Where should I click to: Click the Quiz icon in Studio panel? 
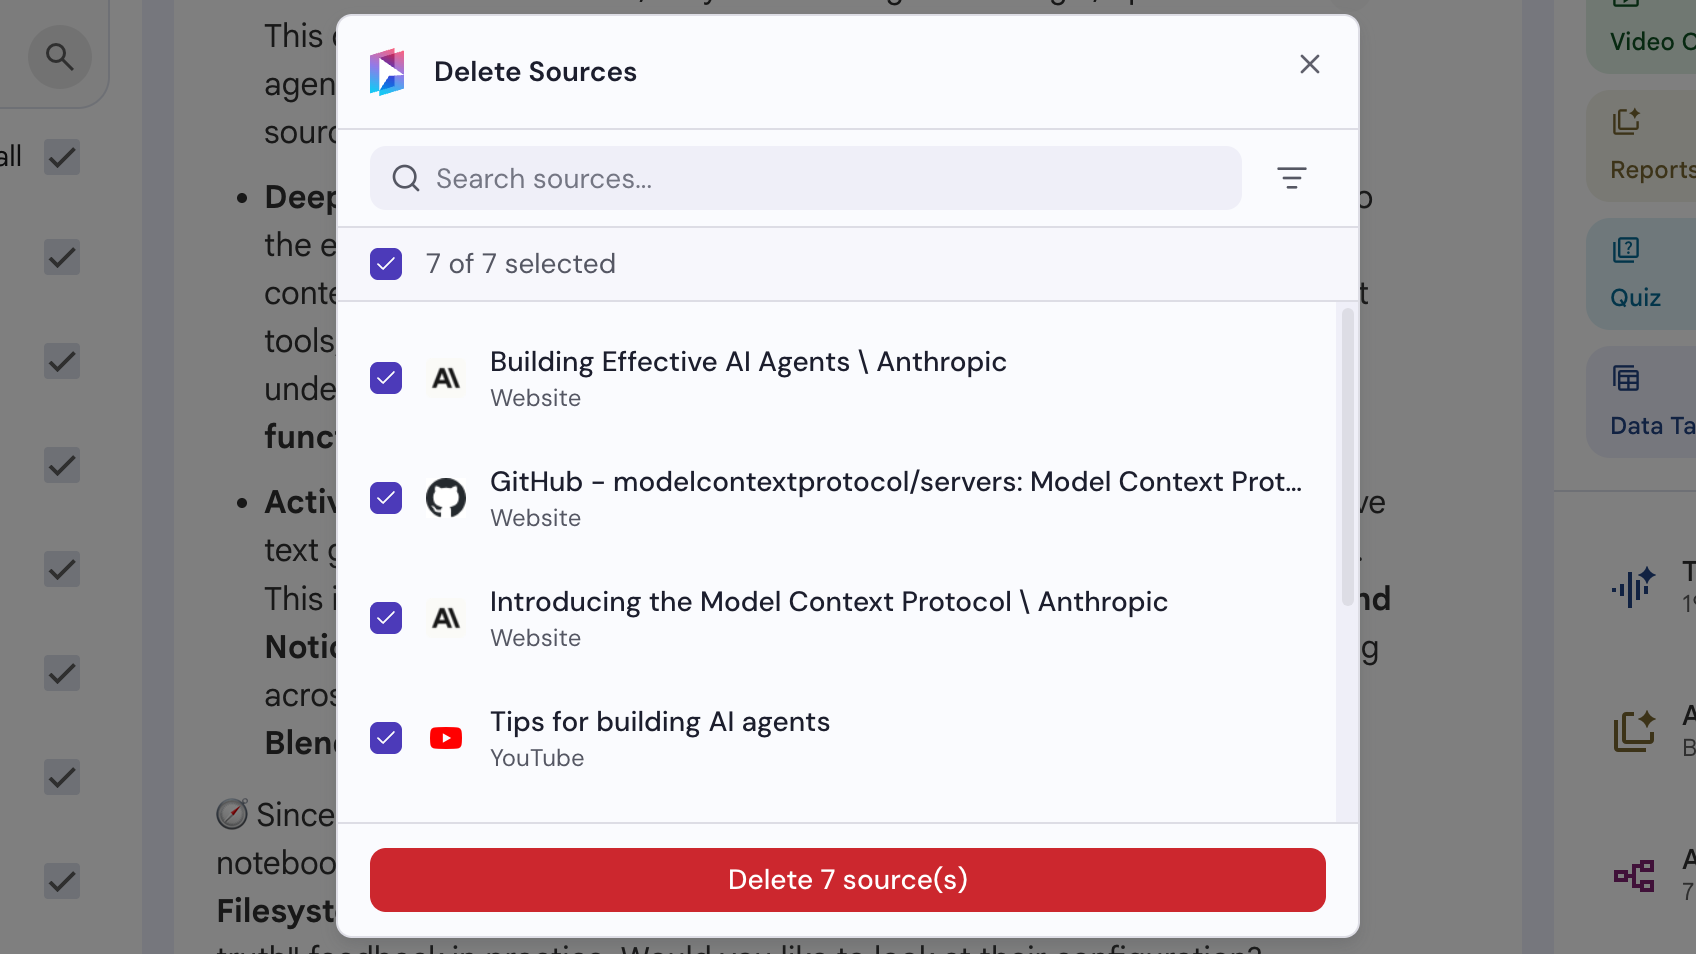[x=1626, y=250]
